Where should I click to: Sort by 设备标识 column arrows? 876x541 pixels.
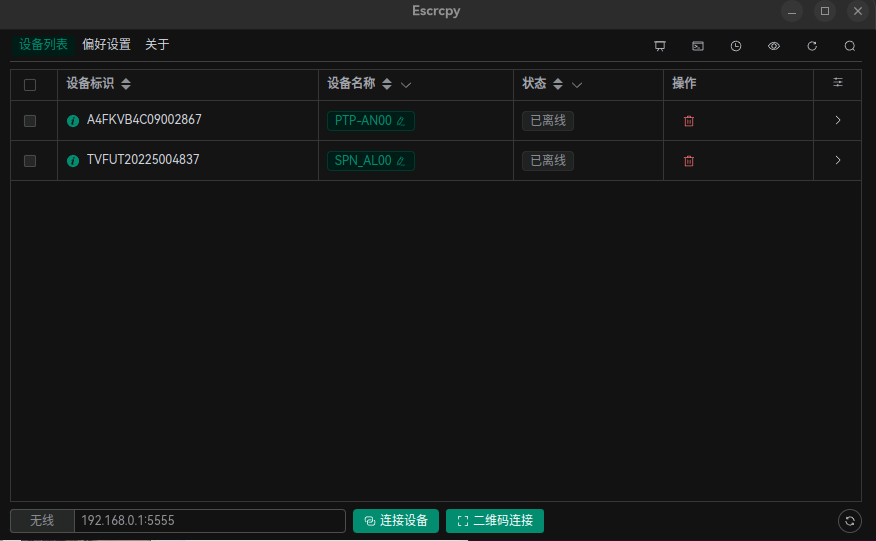126,84
